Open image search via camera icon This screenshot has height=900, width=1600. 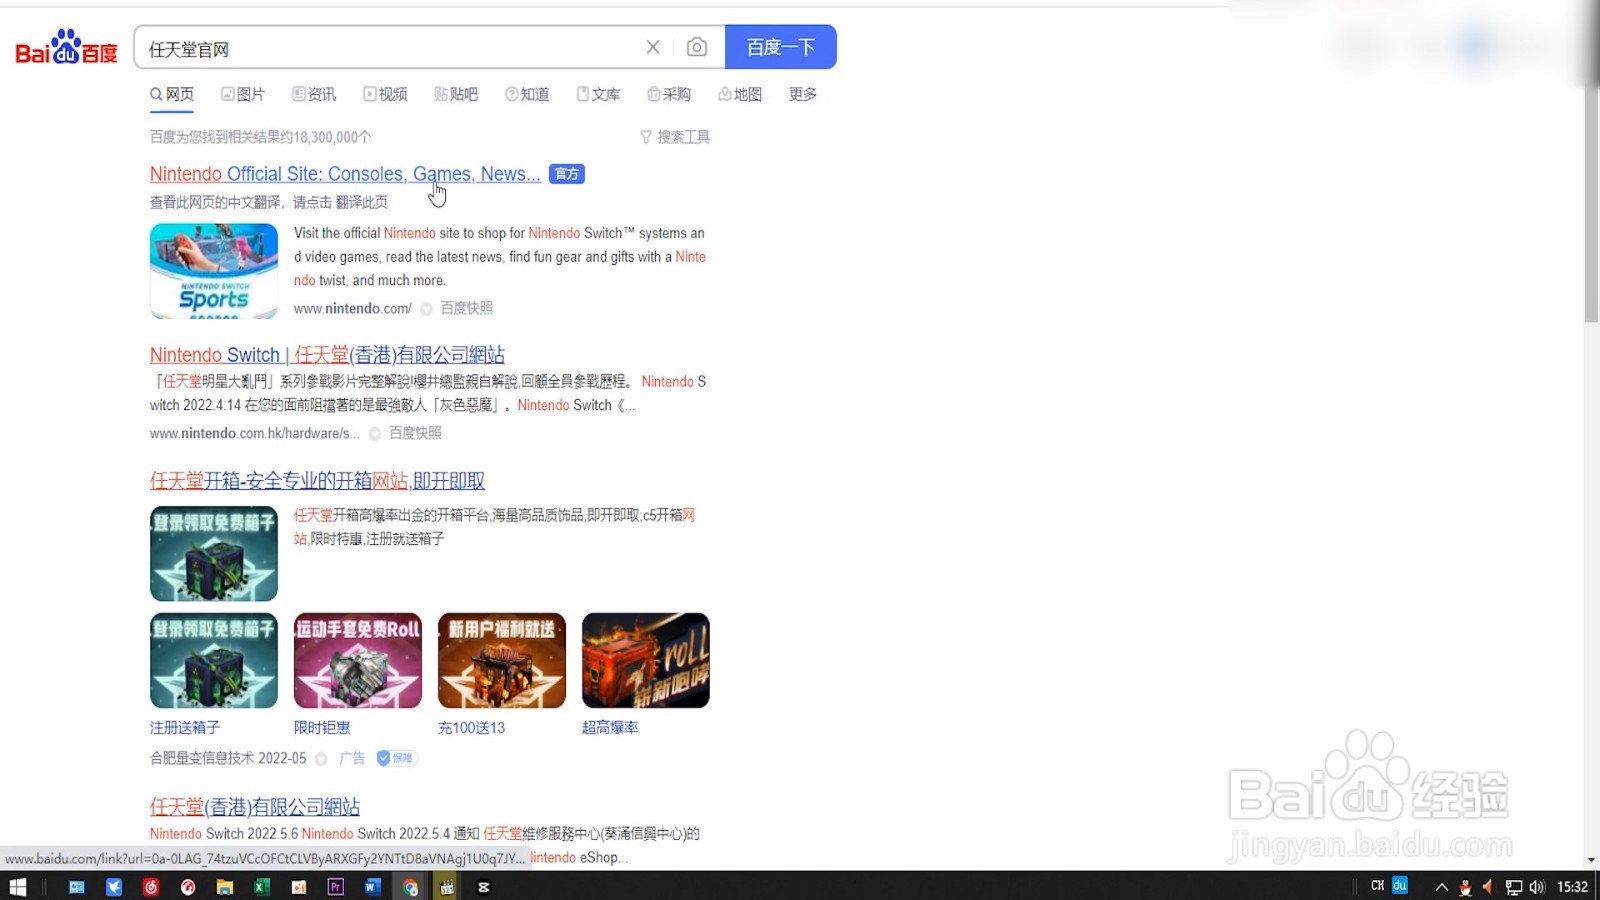coord(697,46)
